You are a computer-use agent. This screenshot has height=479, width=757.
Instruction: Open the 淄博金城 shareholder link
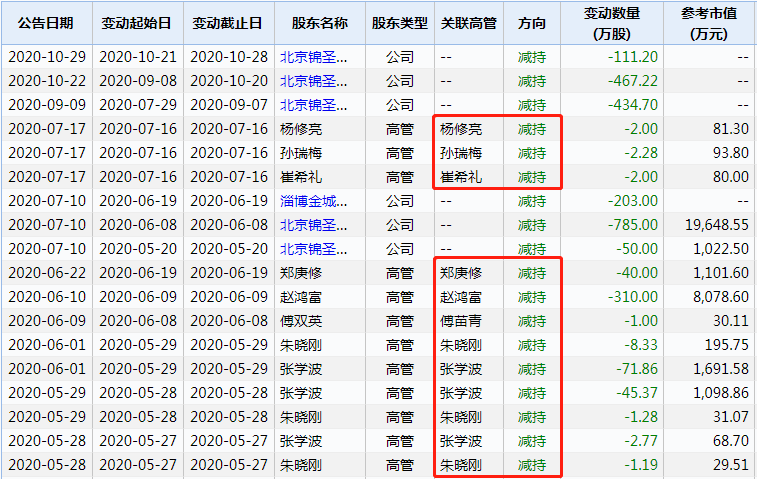tap(313, 201)
